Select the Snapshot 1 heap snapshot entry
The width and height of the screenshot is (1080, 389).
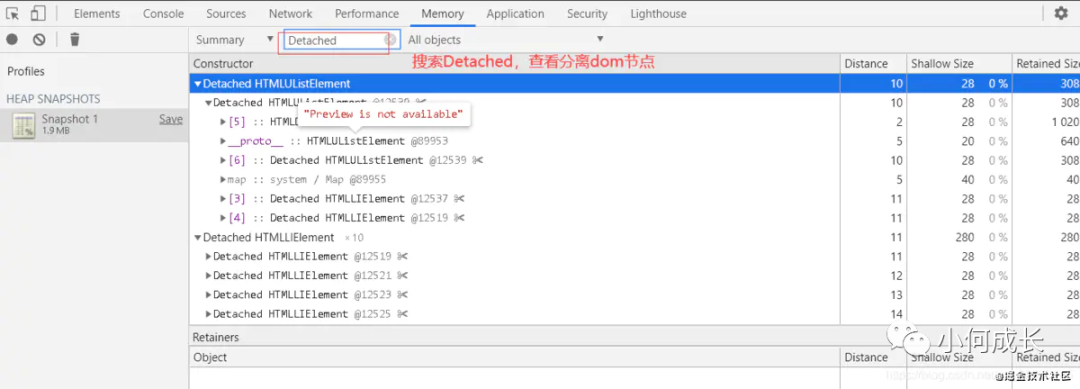tap(94, 124)
